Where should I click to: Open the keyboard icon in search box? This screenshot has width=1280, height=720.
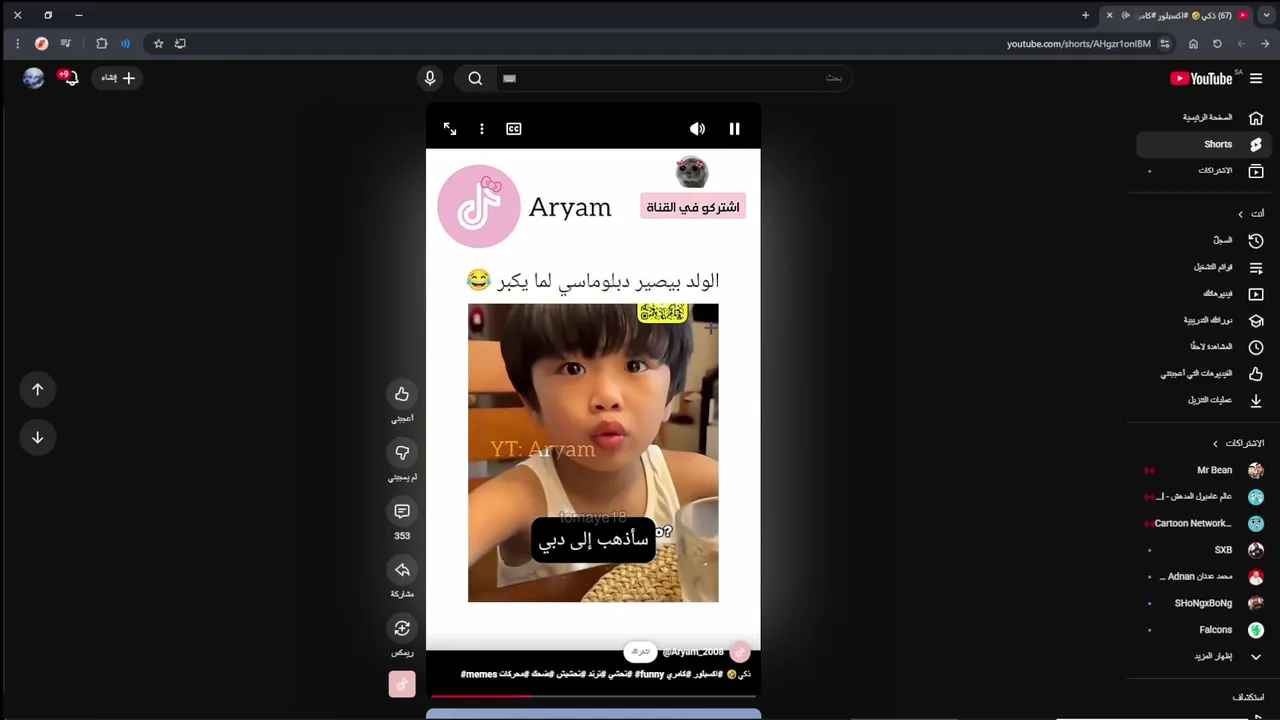point(510,78)
